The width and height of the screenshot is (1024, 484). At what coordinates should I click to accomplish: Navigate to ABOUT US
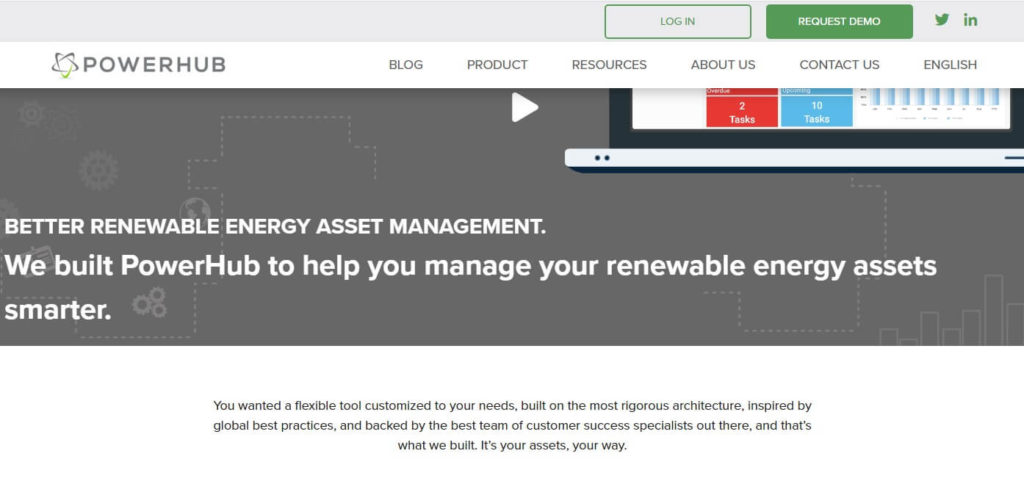pyautogui.click(x=723, y=65)
